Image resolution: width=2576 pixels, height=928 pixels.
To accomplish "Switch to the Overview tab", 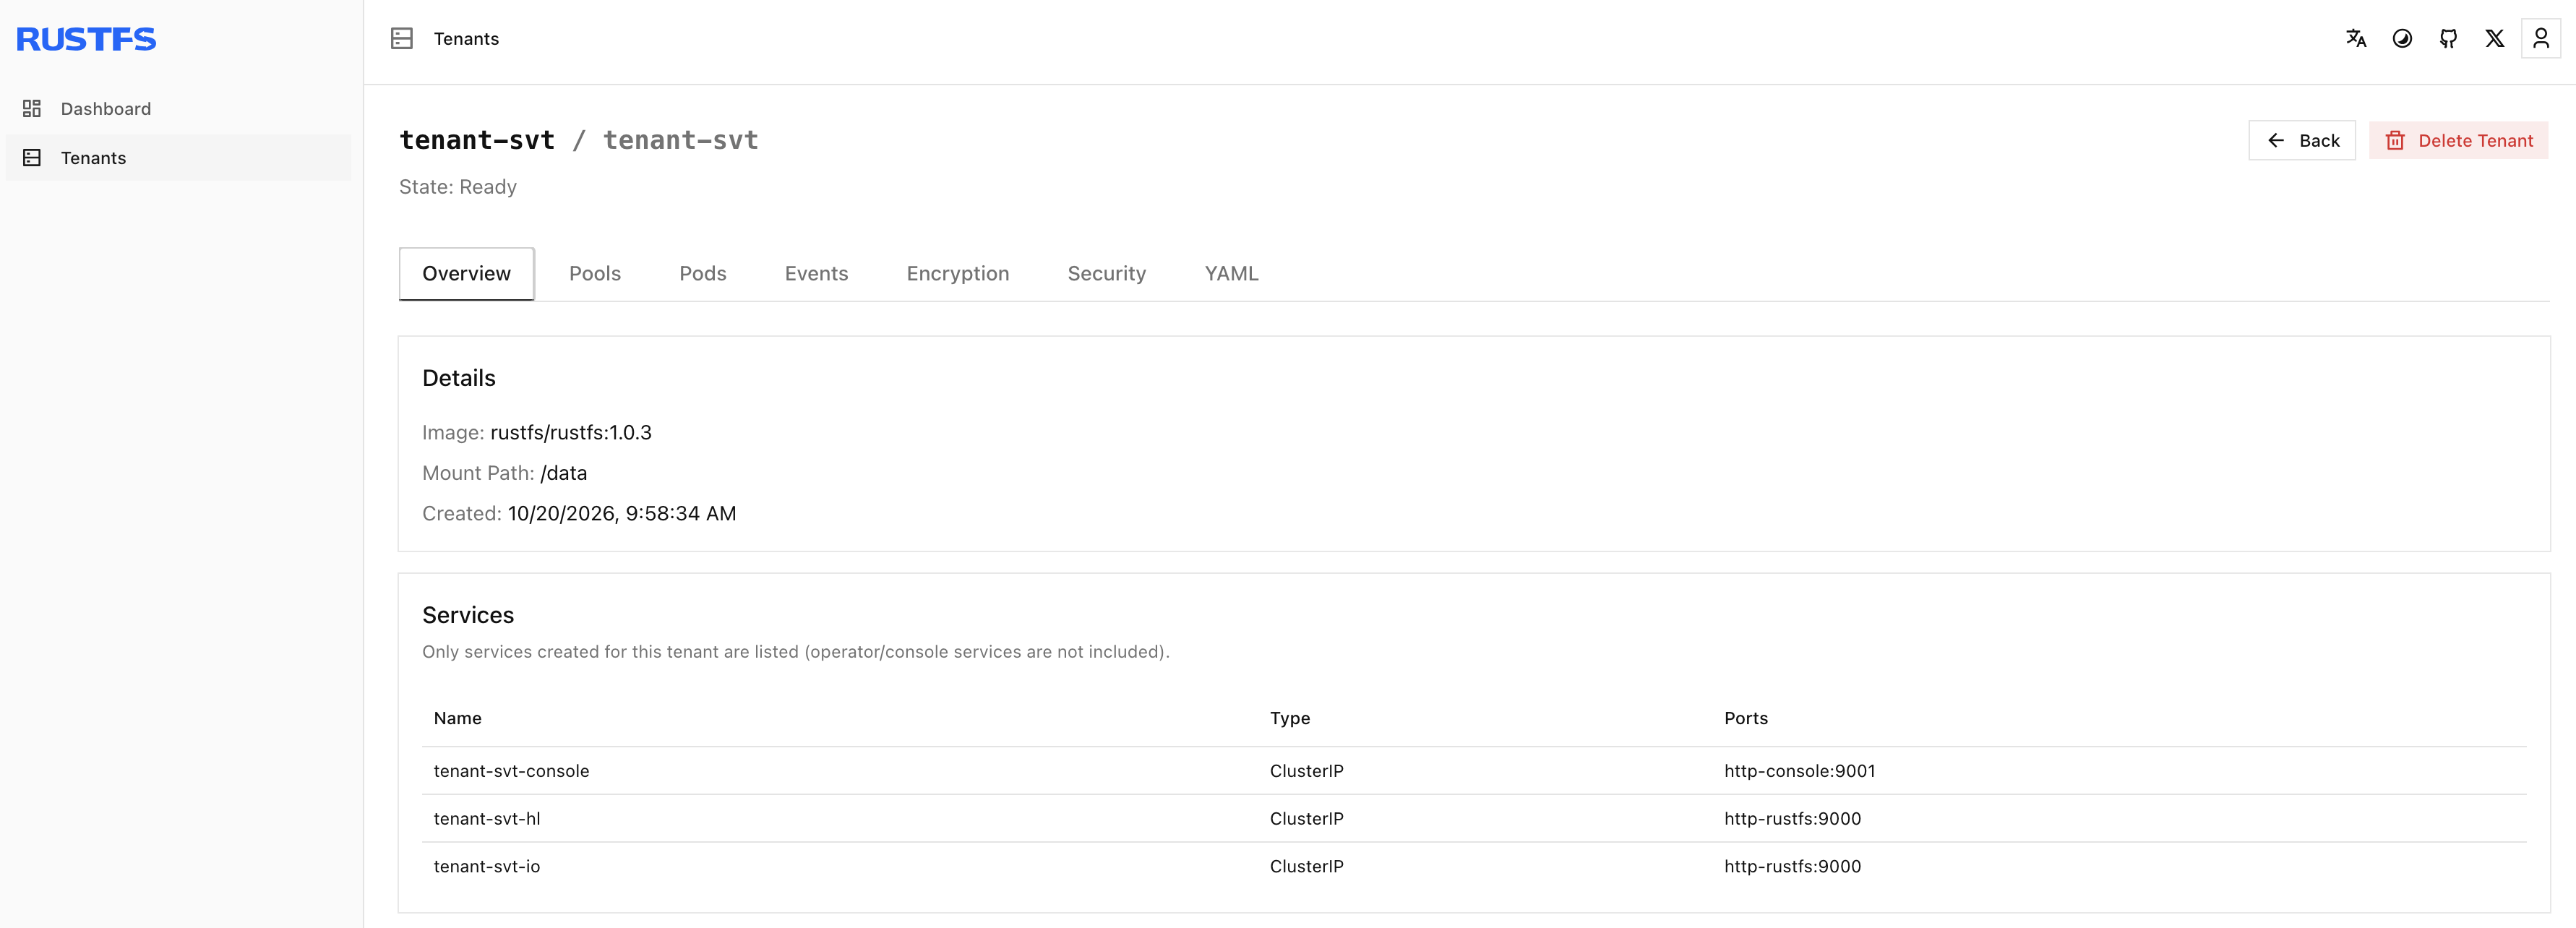I will click(x=466, y=274).
